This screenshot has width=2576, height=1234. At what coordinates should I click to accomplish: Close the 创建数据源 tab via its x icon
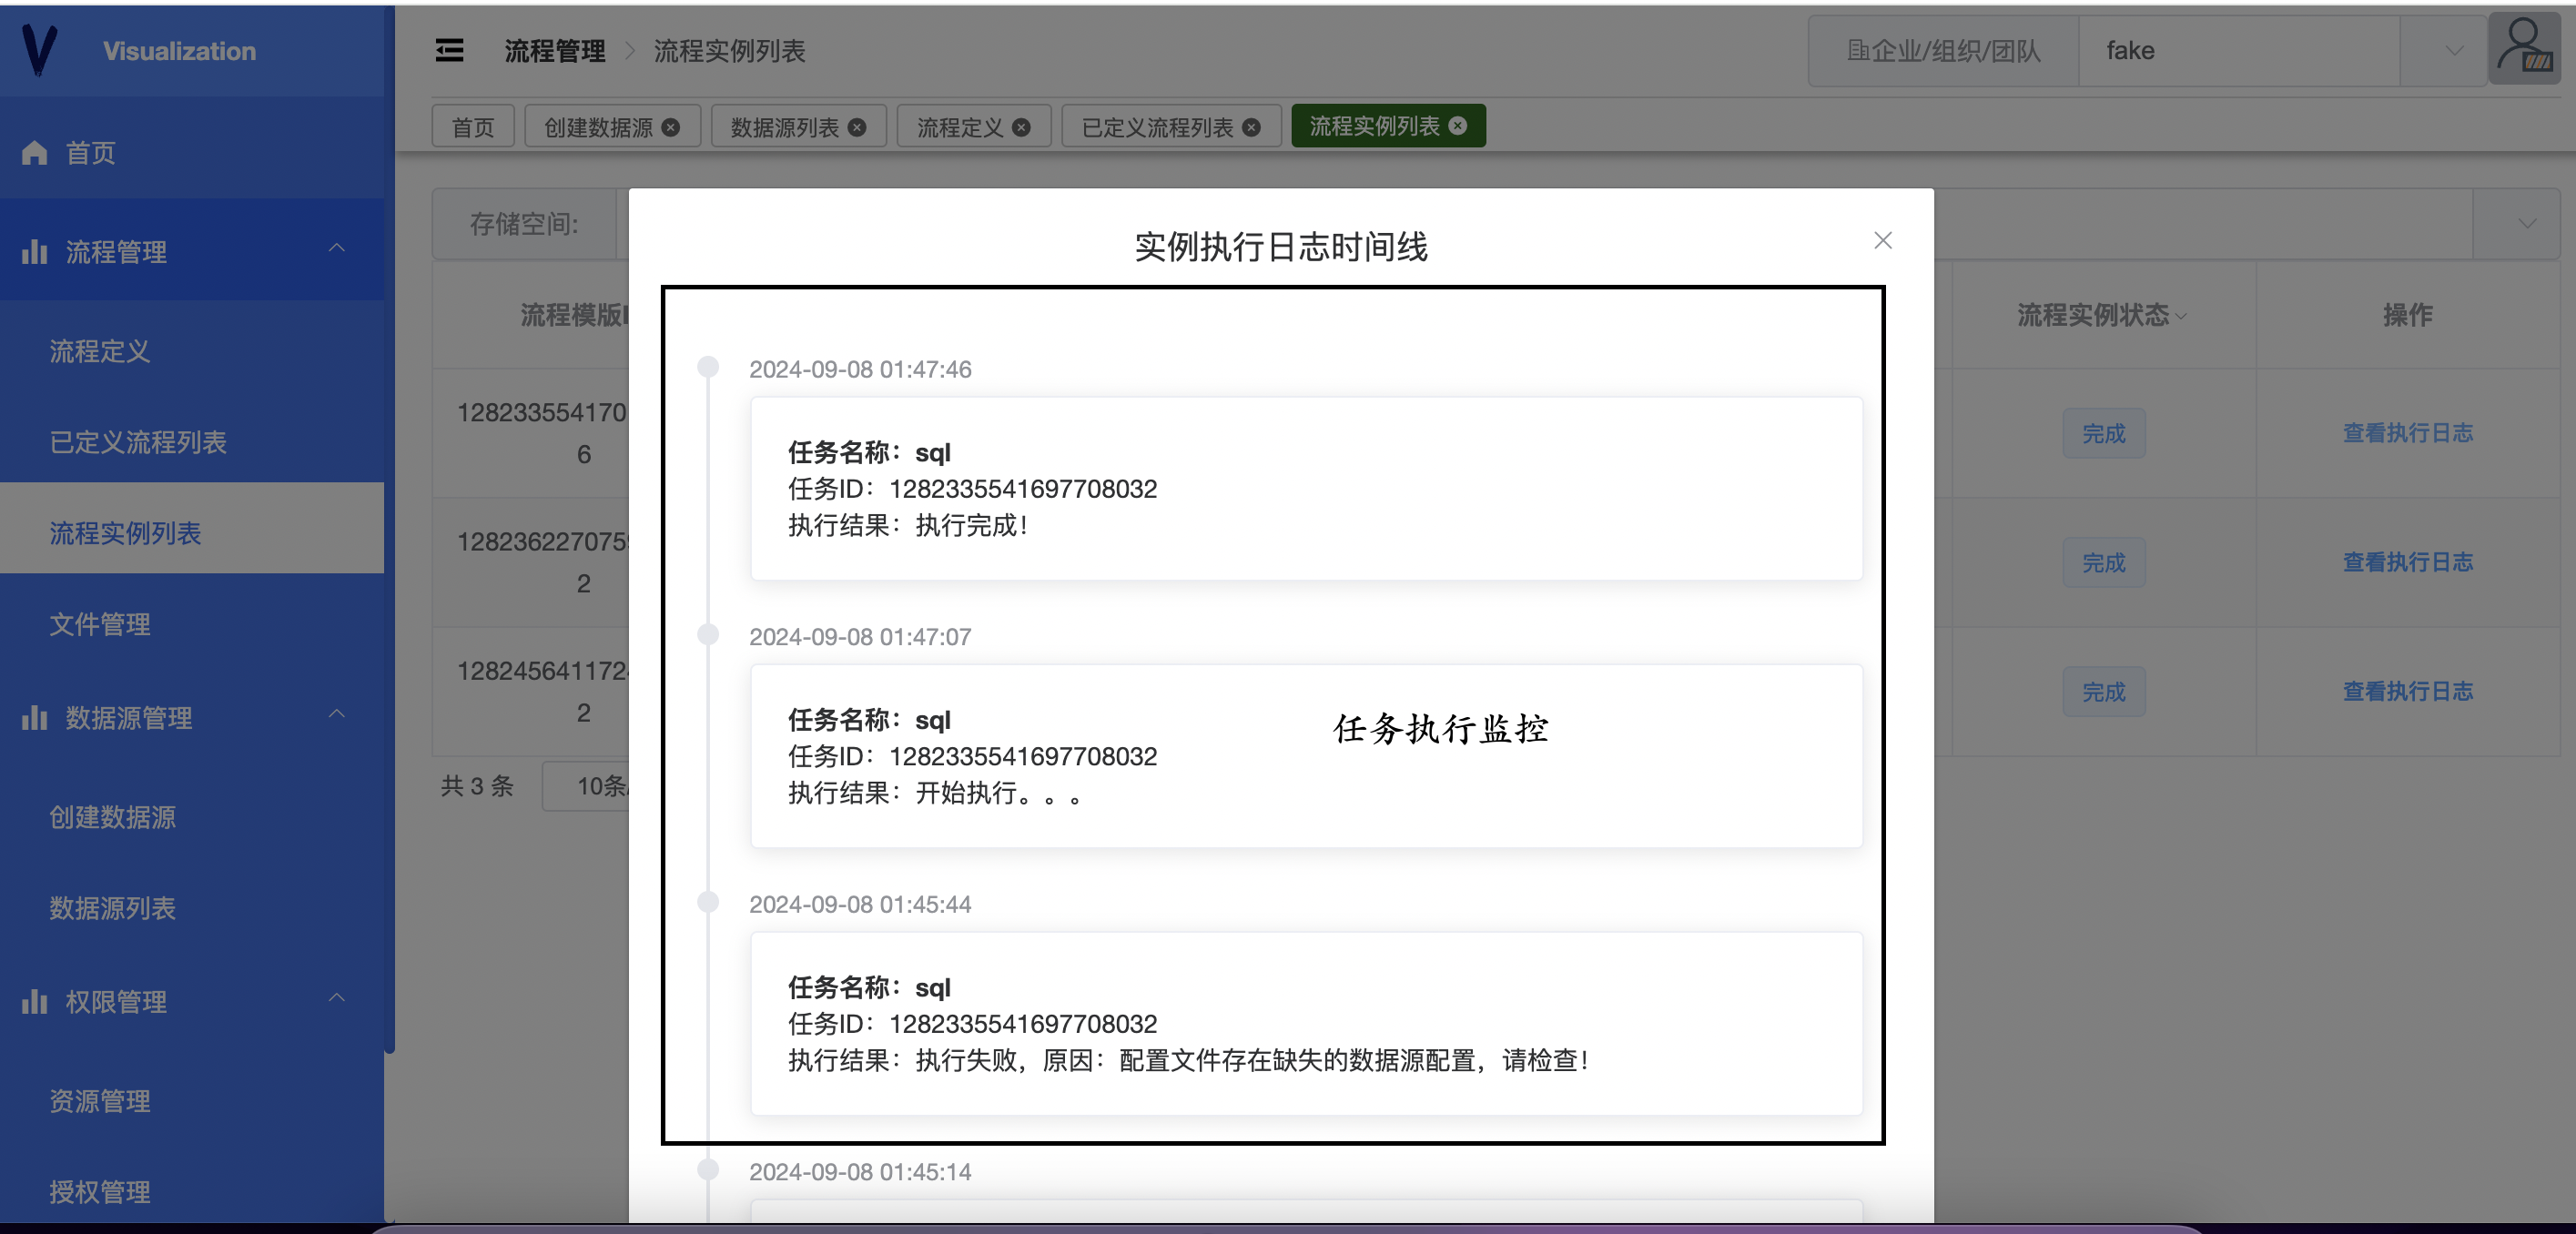pyautogui.click(x=670, y=127)
